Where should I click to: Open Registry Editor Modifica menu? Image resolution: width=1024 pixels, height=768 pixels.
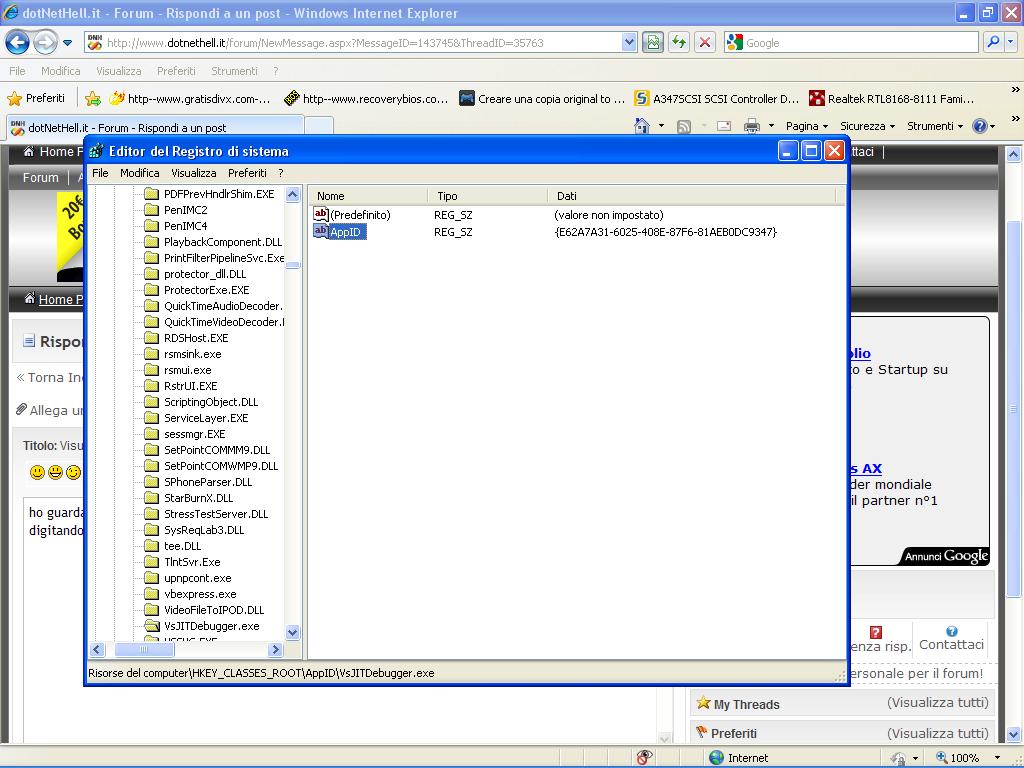(x=140, y=173)
